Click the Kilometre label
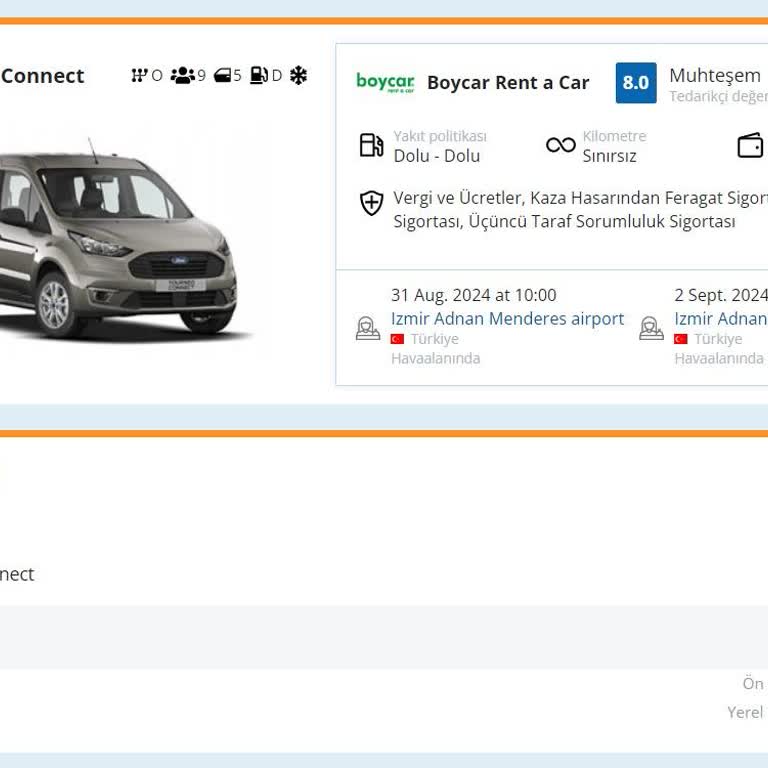 tap(614, 136)
